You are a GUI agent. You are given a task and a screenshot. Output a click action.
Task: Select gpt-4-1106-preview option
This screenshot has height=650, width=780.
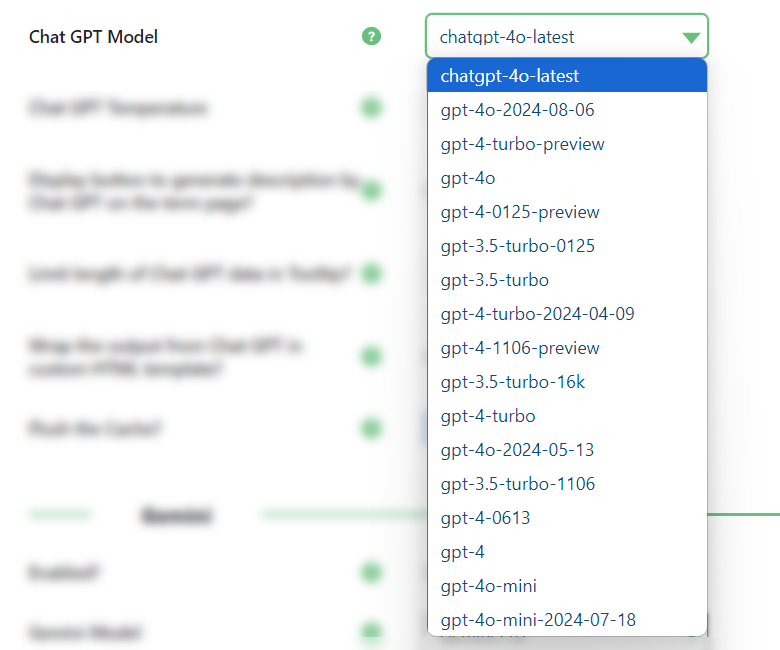click(567, 348)
